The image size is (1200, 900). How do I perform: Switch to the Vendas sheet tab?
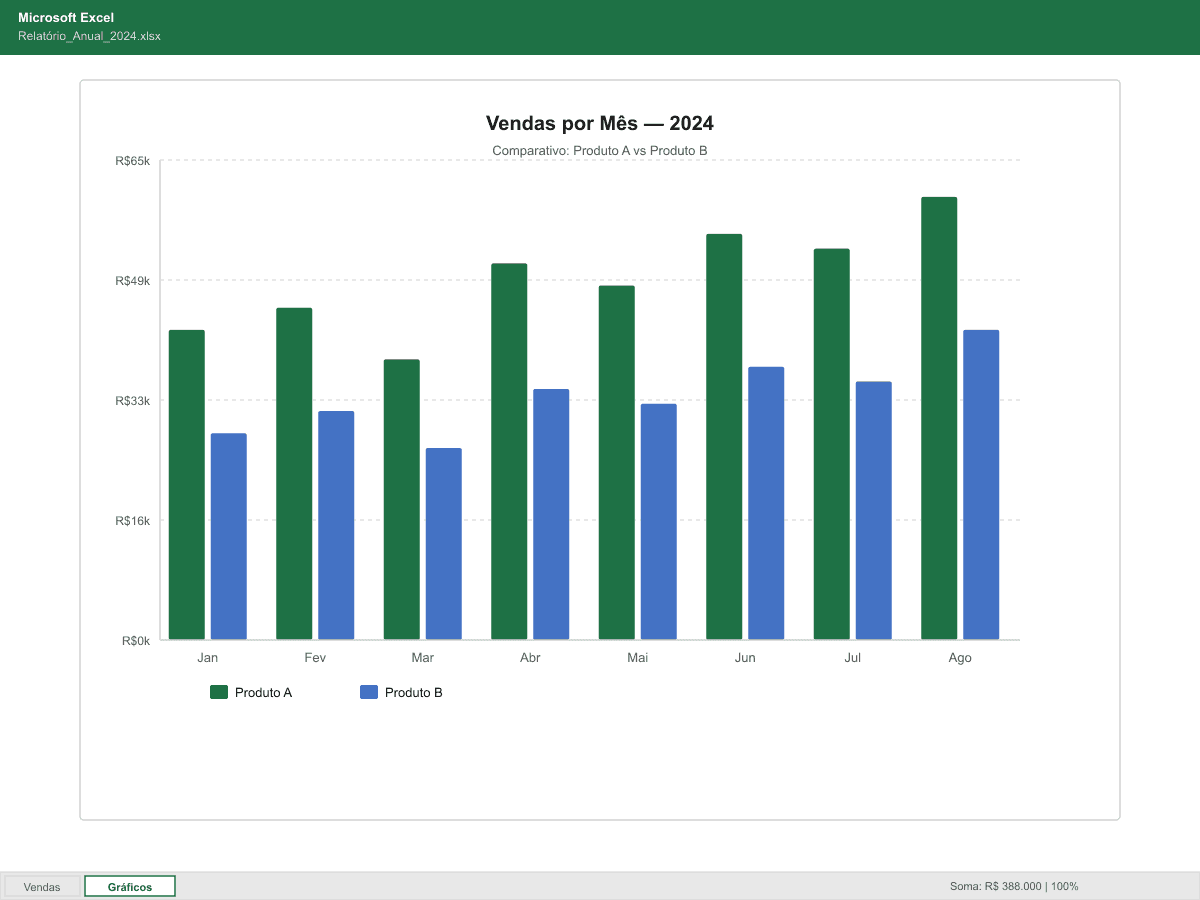[x=41, y=886]
